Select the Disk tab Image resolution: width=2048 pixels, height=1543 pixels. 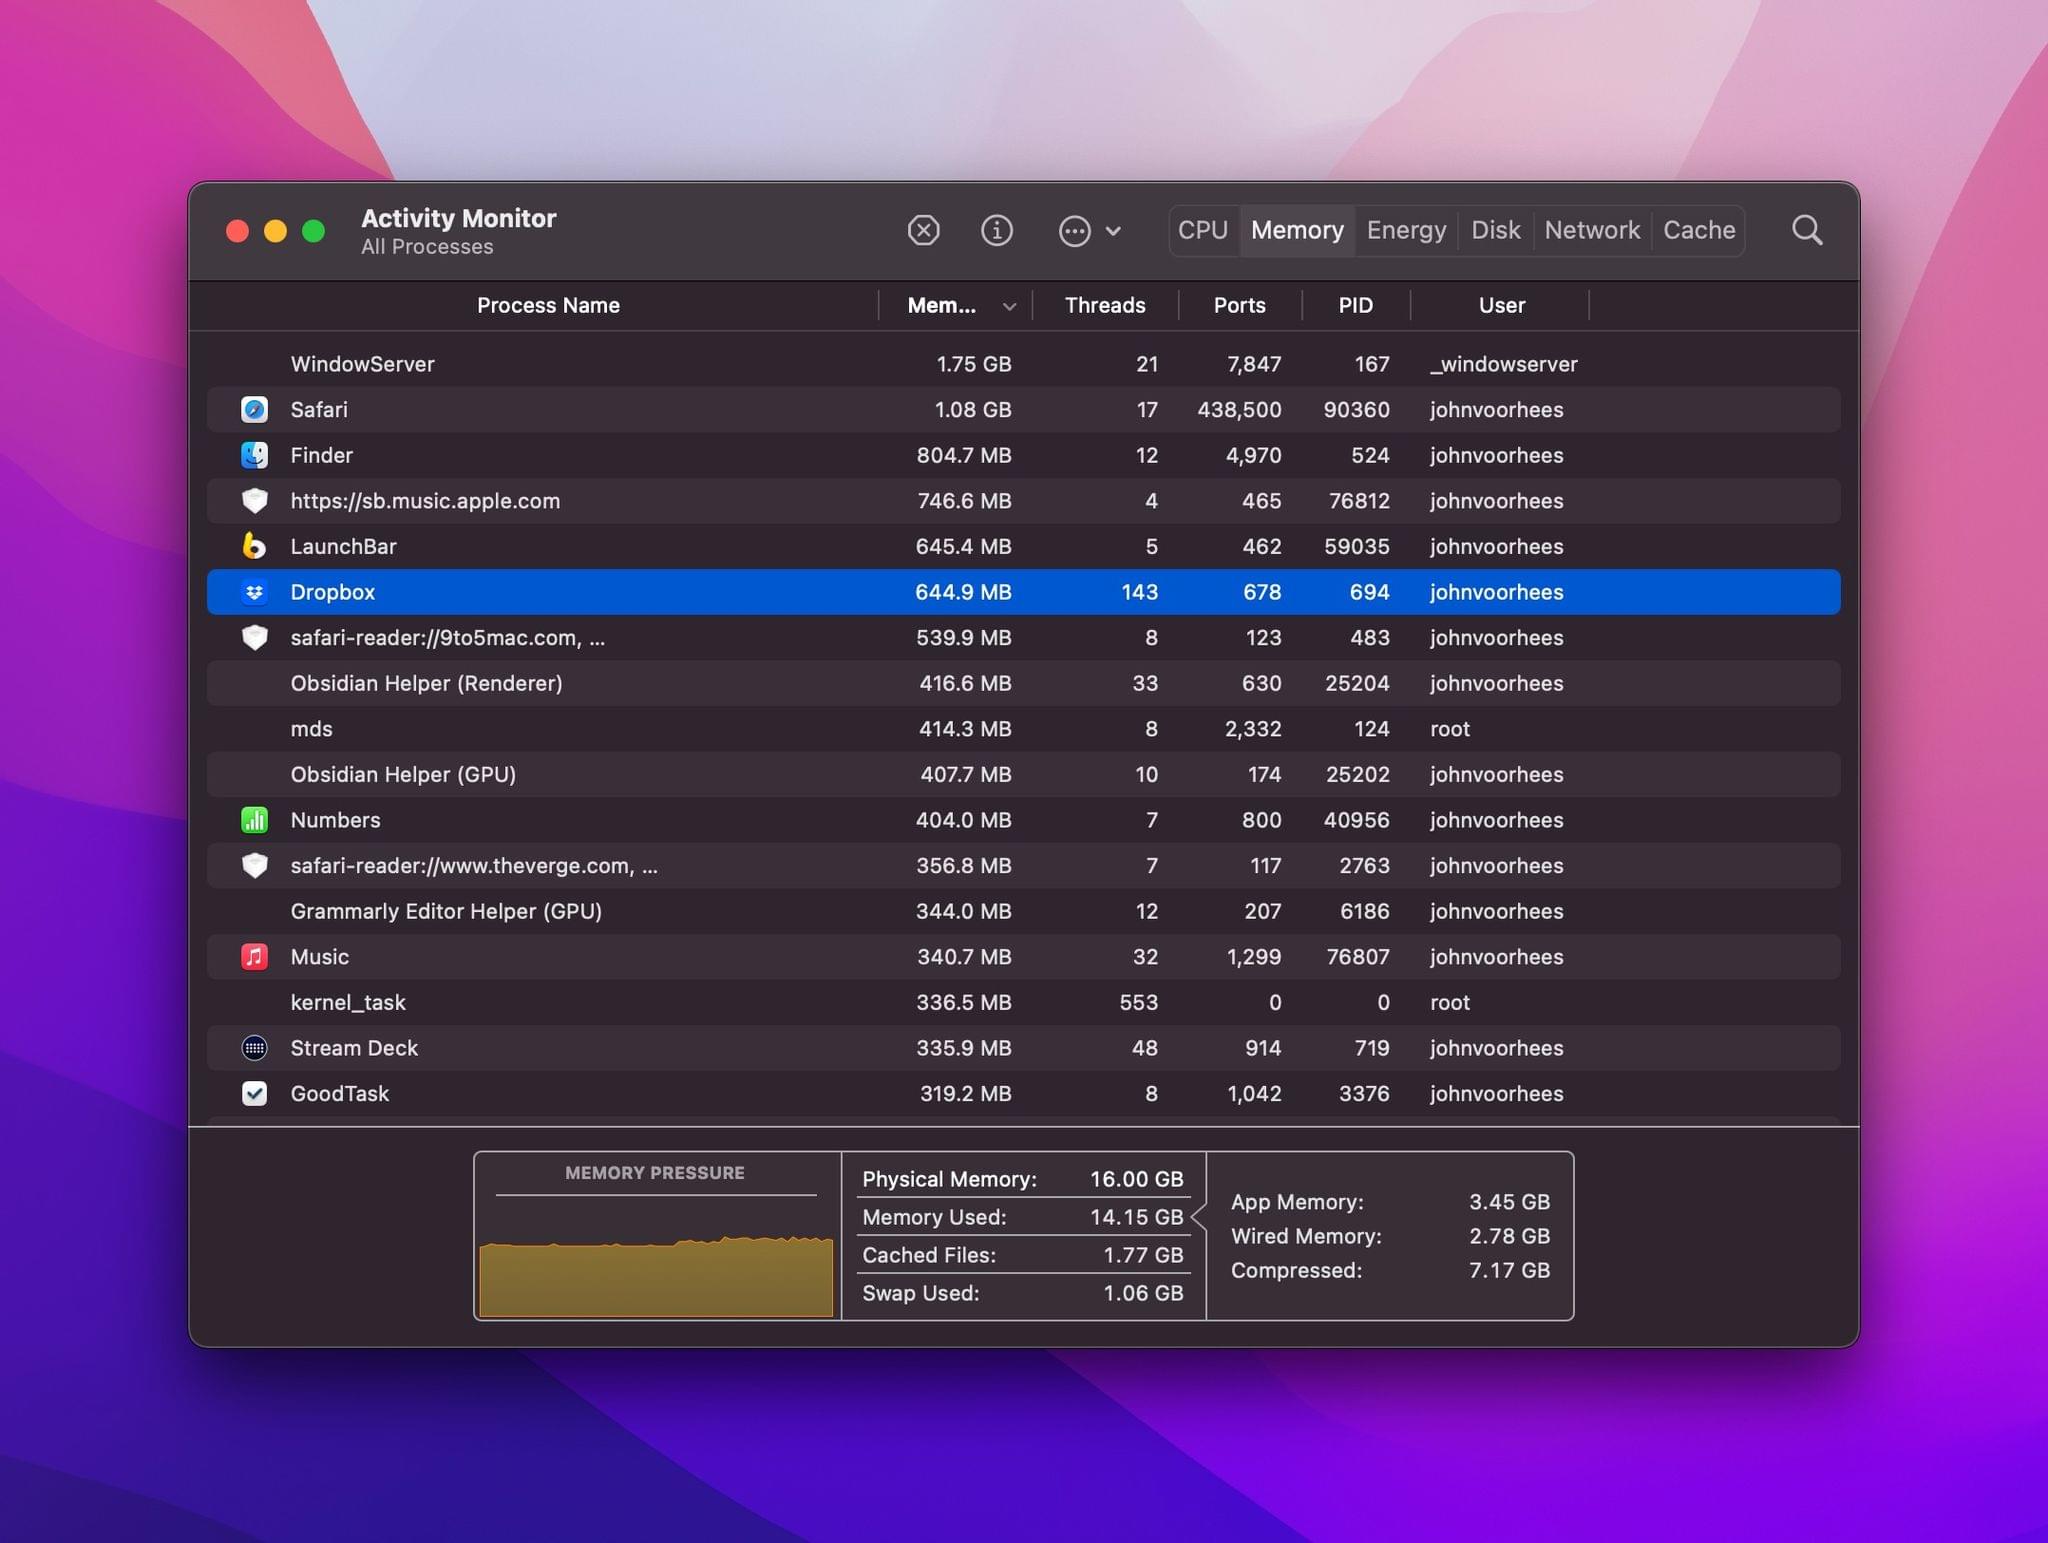[1492, 229]
